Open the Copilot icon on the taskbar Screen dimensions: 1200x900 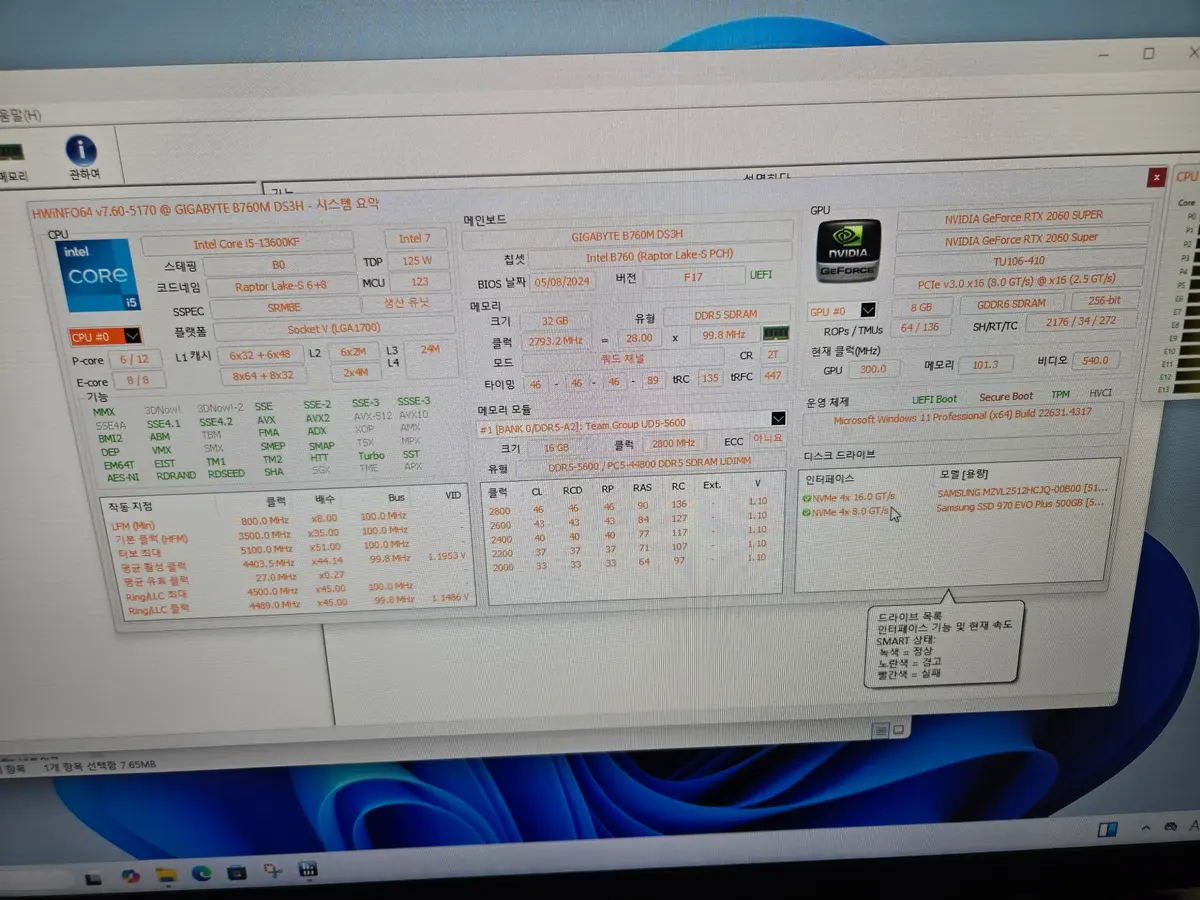click(x=129, y=876)
